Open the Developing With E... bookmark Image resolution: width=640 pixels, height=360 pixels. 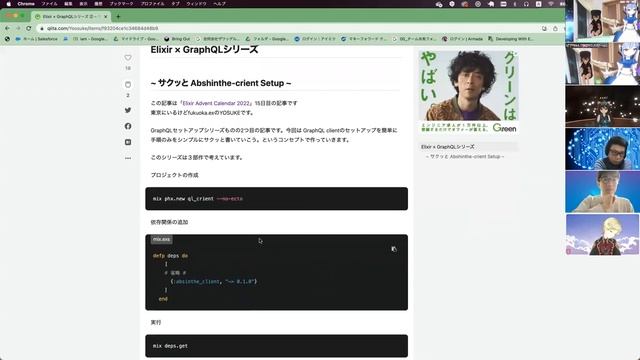[511, 39]
